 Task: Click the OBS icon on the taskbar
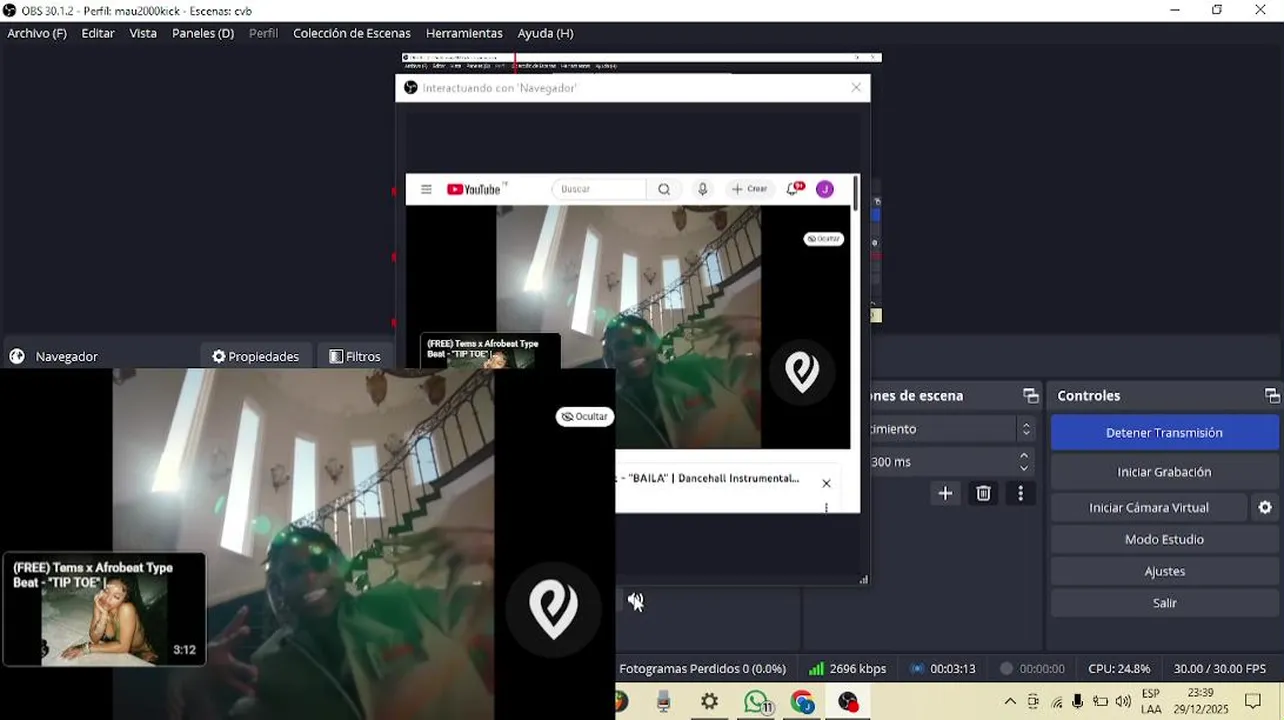tap(848, 702)
